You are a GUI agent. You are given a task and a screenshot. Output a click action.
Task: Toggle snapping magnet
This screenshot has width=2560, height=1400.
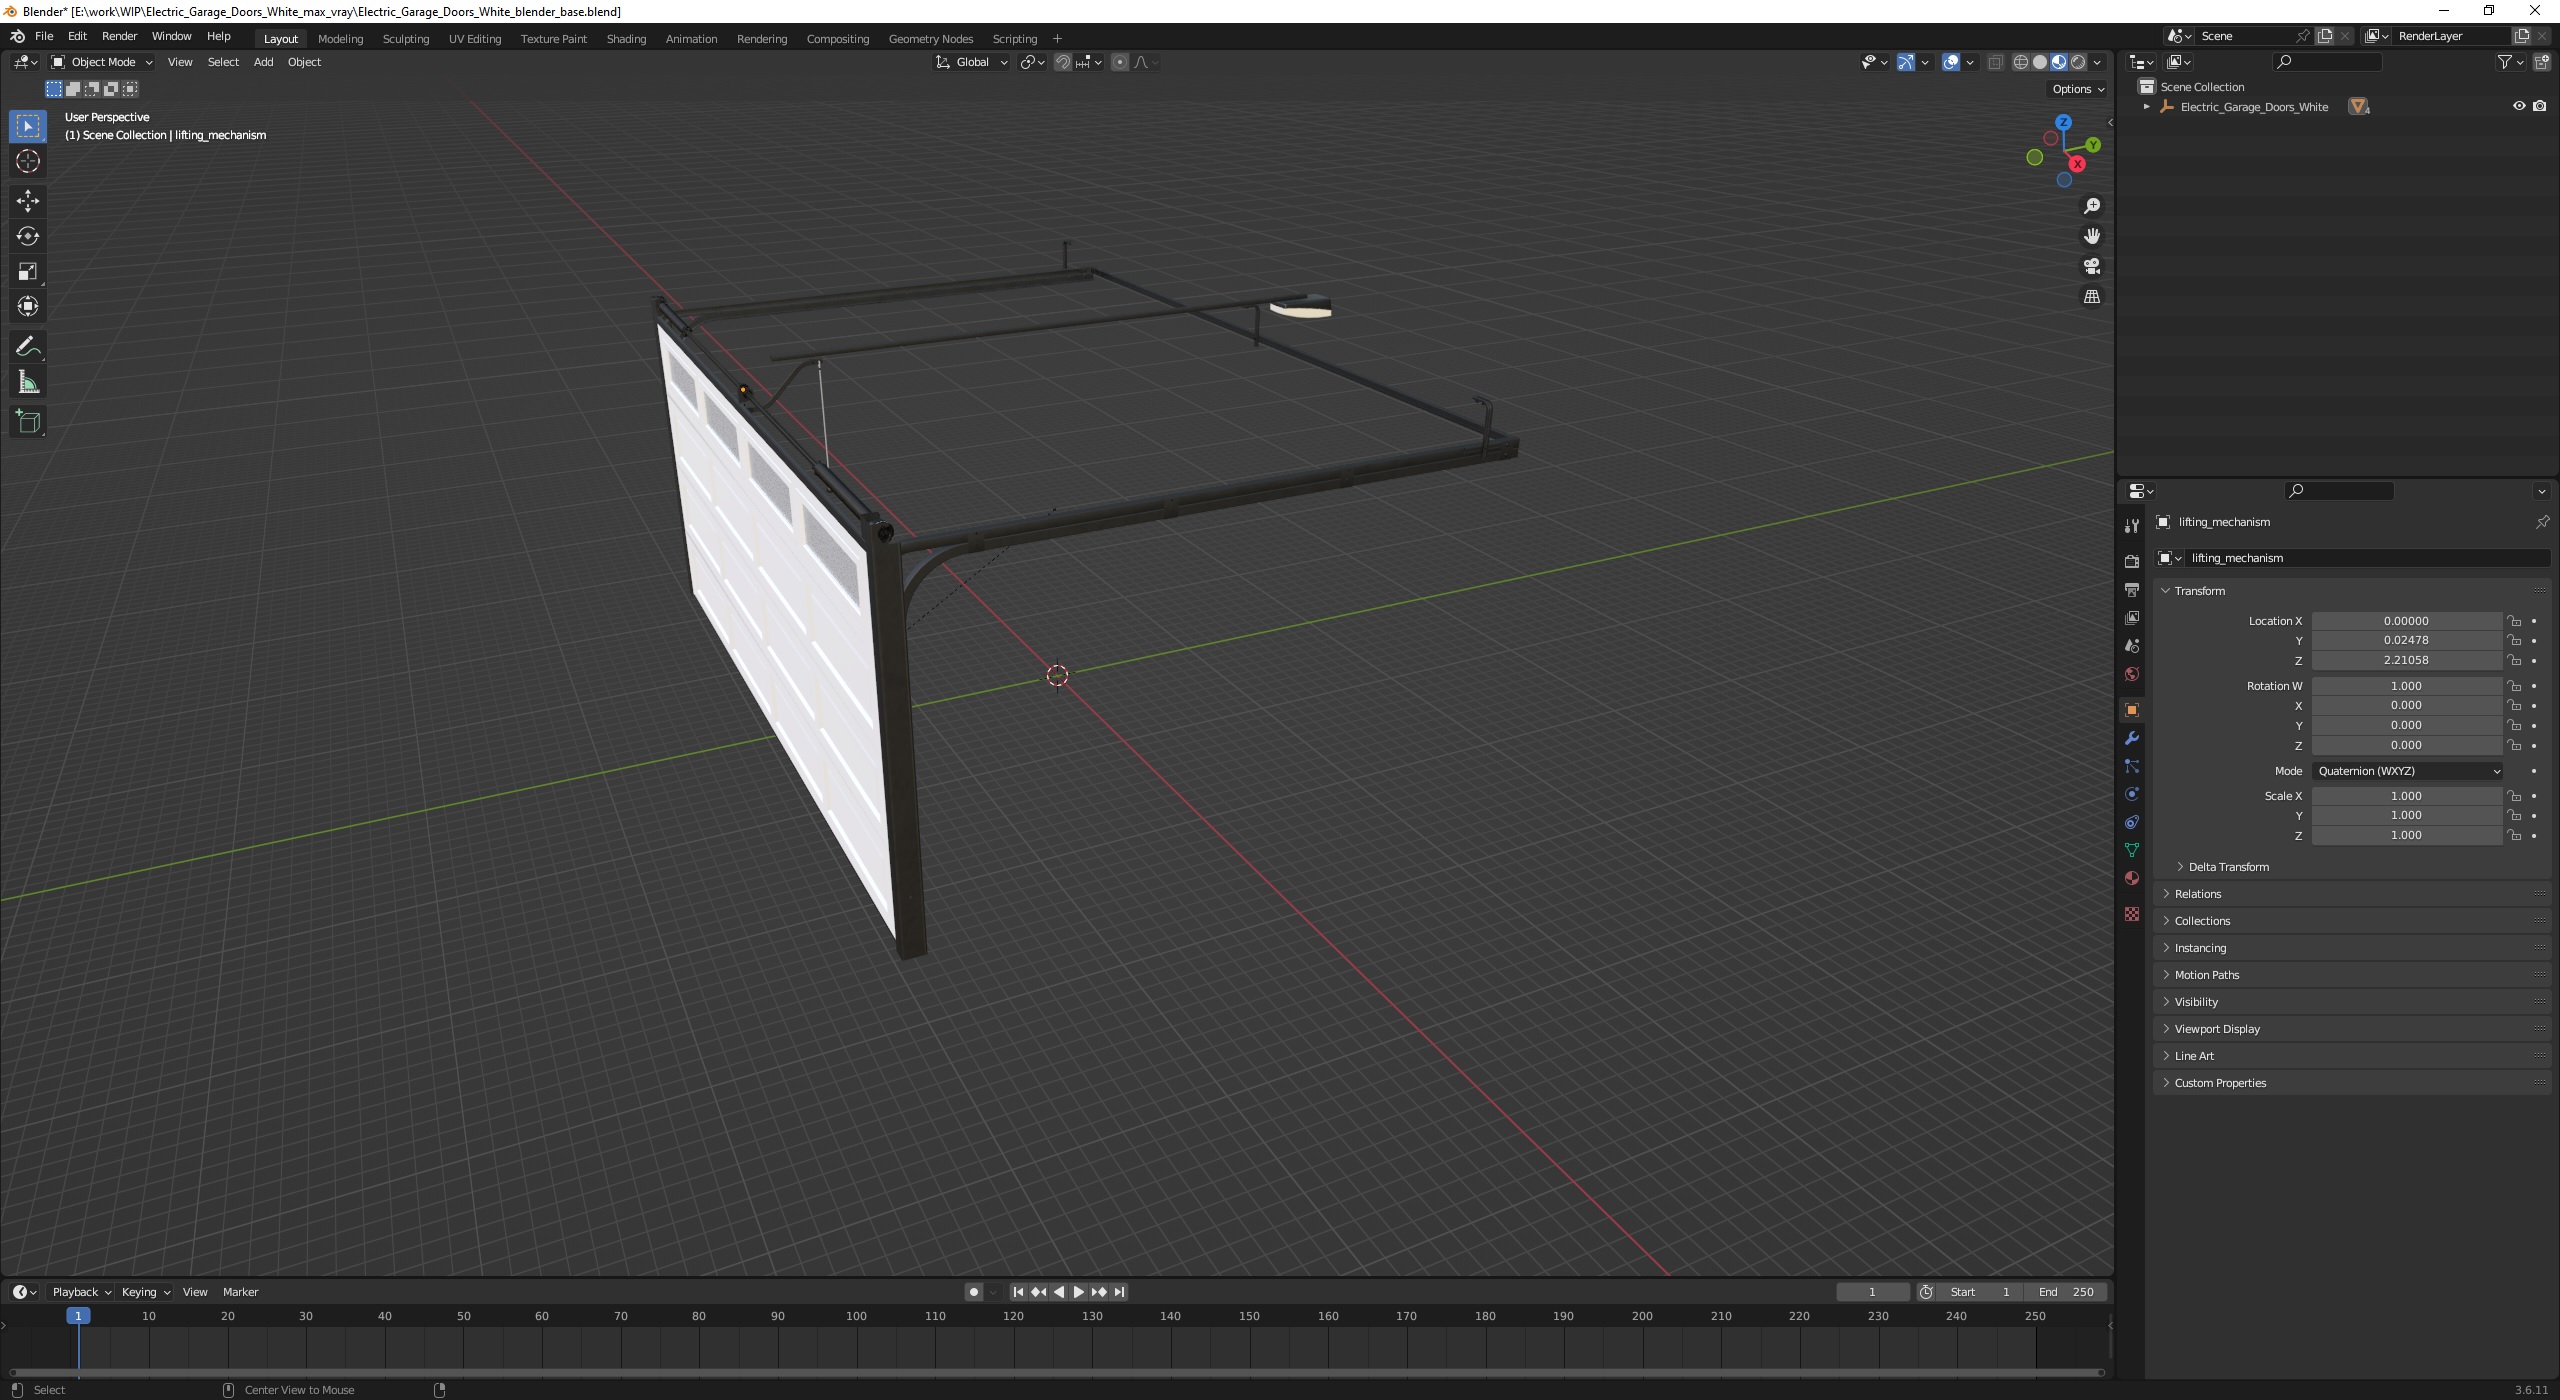point(1063,62)
